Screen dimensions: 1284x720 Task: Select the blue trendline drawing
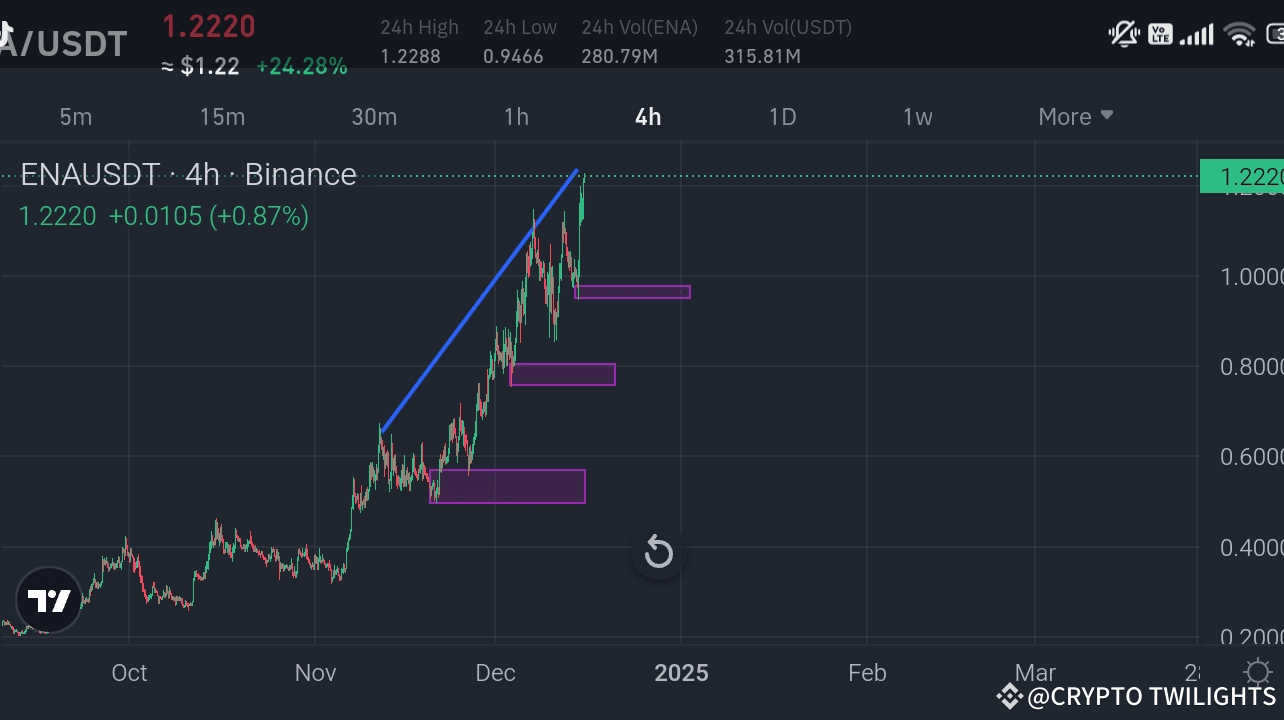coord(480,300)
